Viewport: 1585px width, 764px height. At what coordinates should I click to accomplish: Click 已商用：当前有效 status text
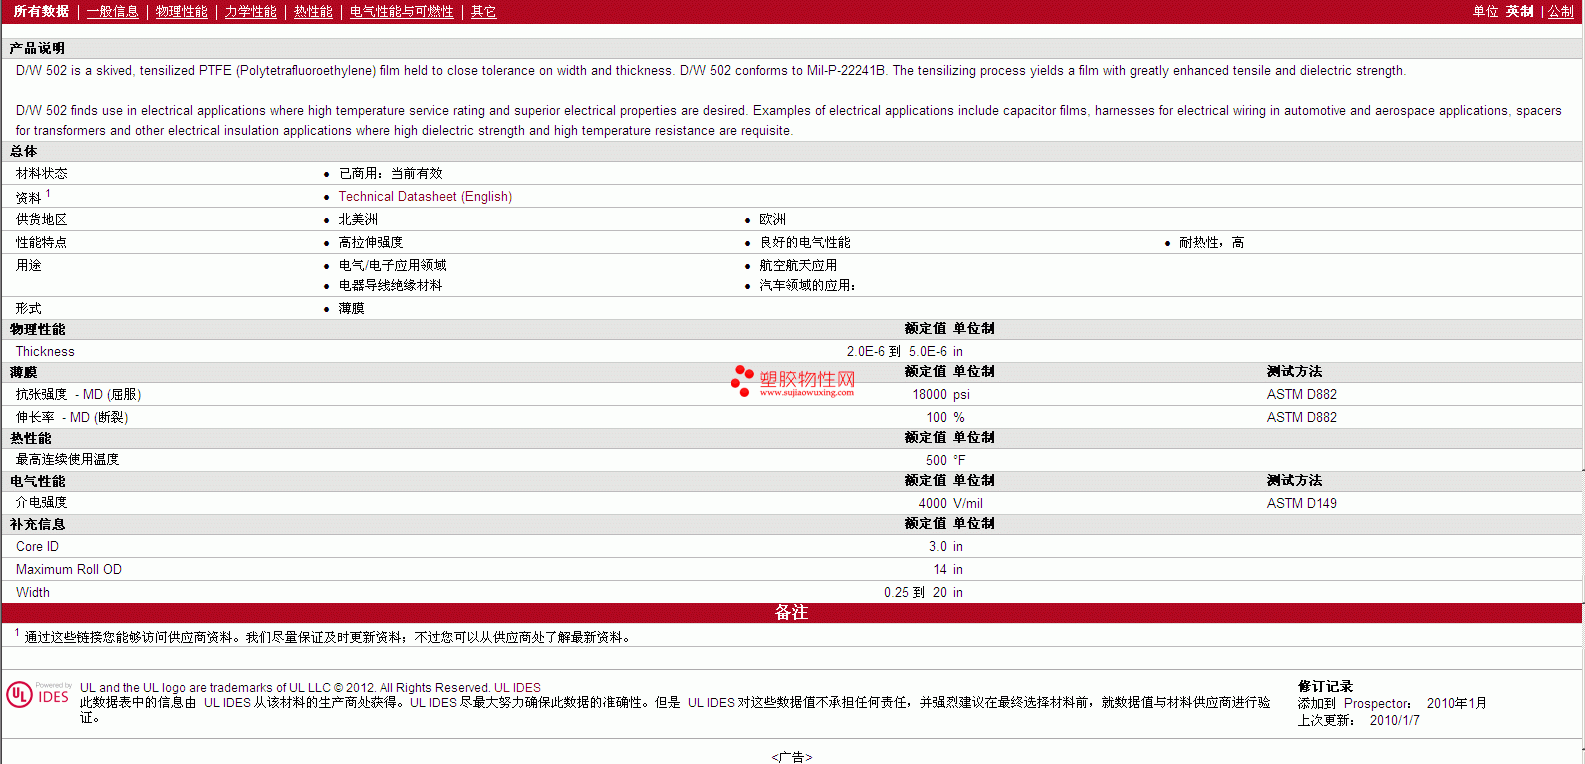coord(390,173)
